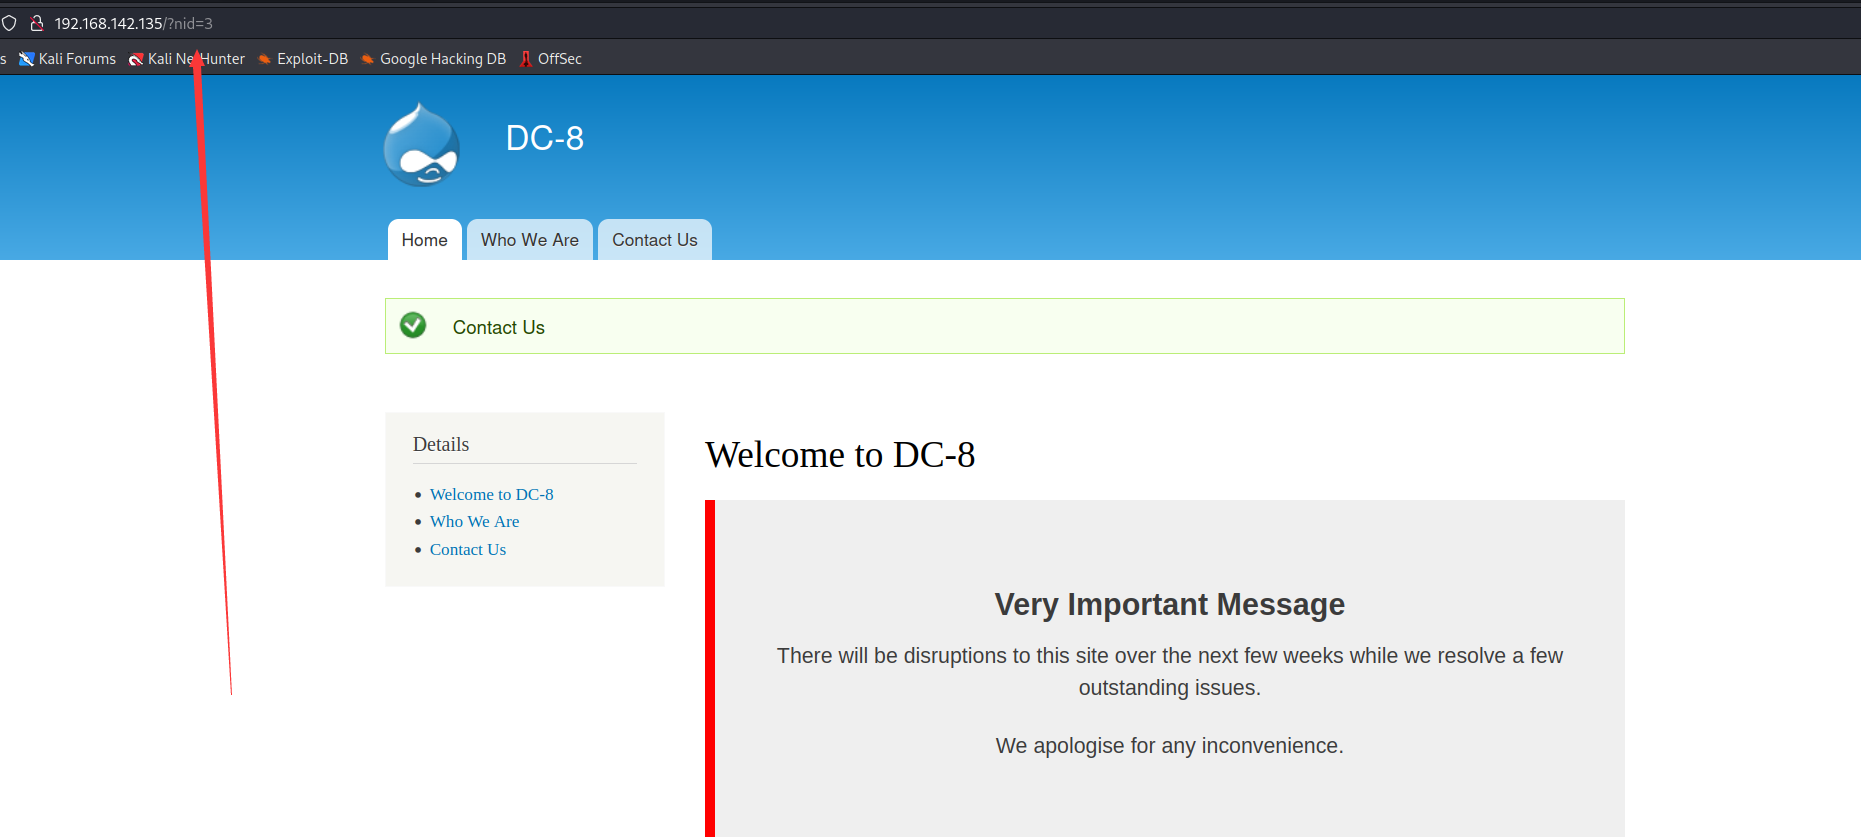The image size is (1861, 837).
Task: Click the tracking protection shield icon
Action: click(x=9, y=23)
